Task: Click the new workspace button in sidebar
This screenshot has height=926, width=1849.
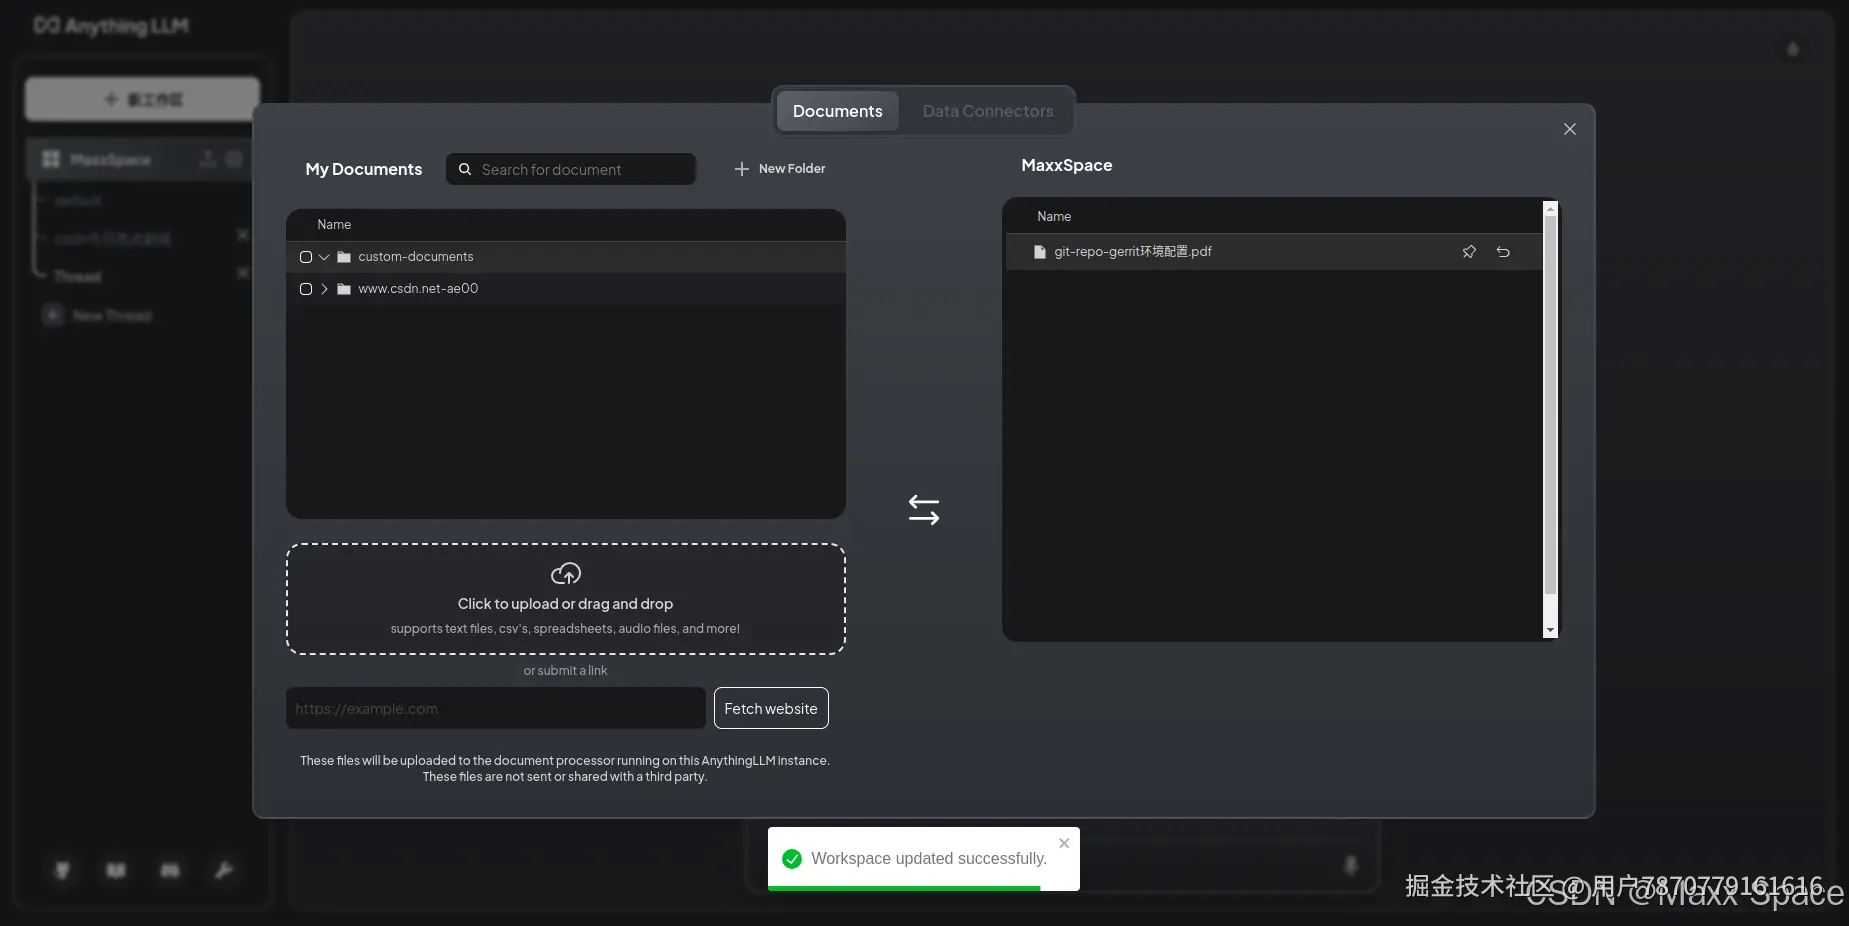Action: [142, 99]
